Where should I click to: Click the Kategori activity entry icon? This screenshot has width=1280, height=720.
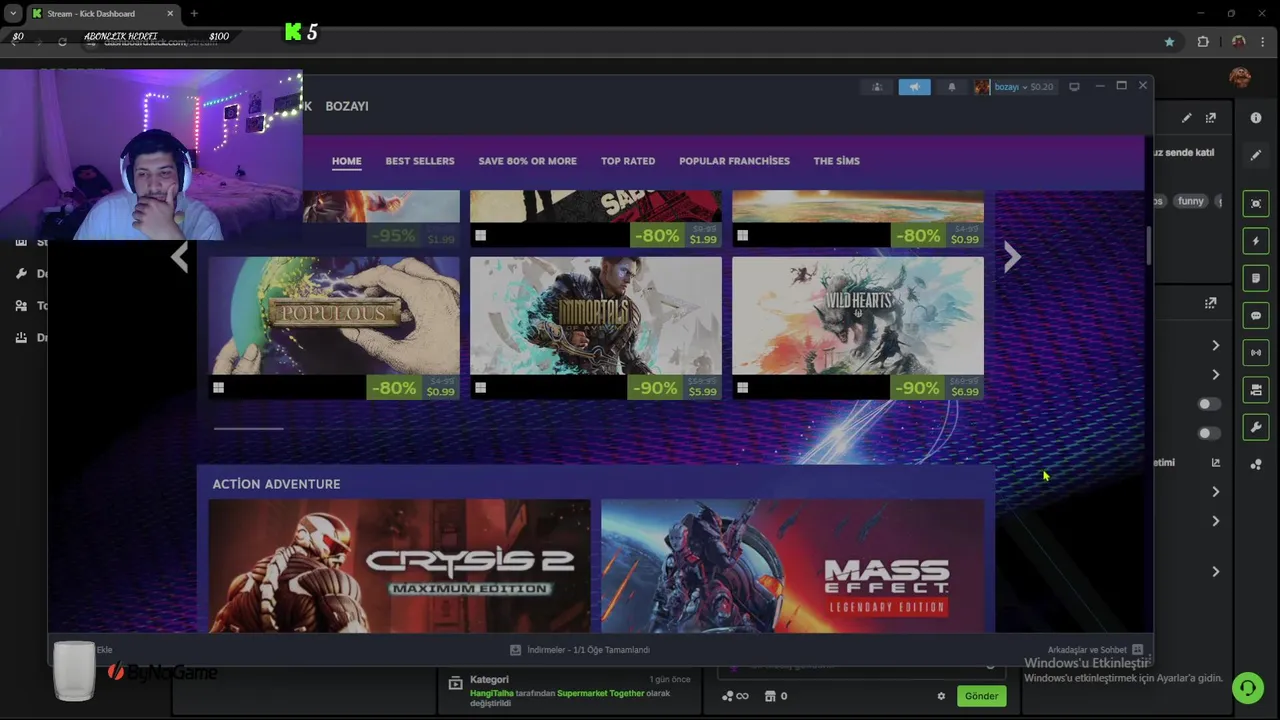coord(455,683)
